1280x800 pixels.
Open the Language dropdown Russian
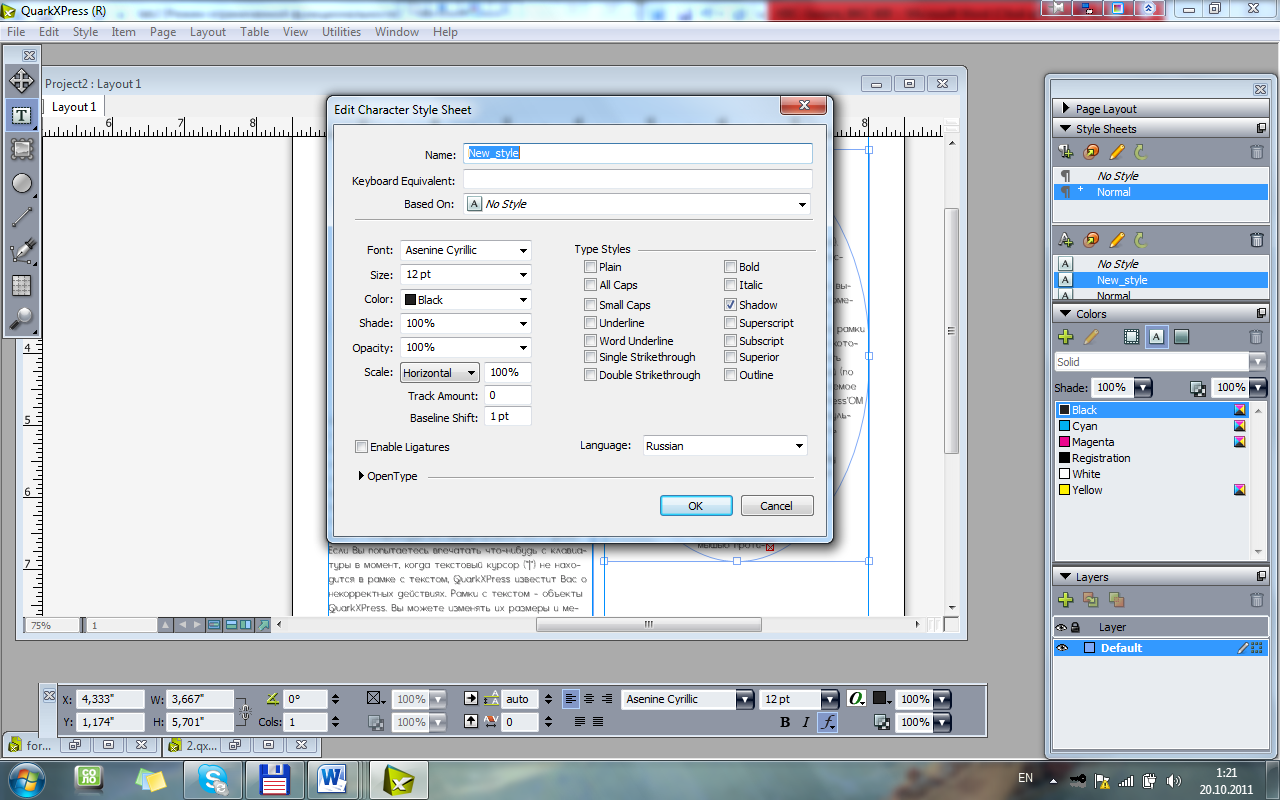(x=725, y=446)
